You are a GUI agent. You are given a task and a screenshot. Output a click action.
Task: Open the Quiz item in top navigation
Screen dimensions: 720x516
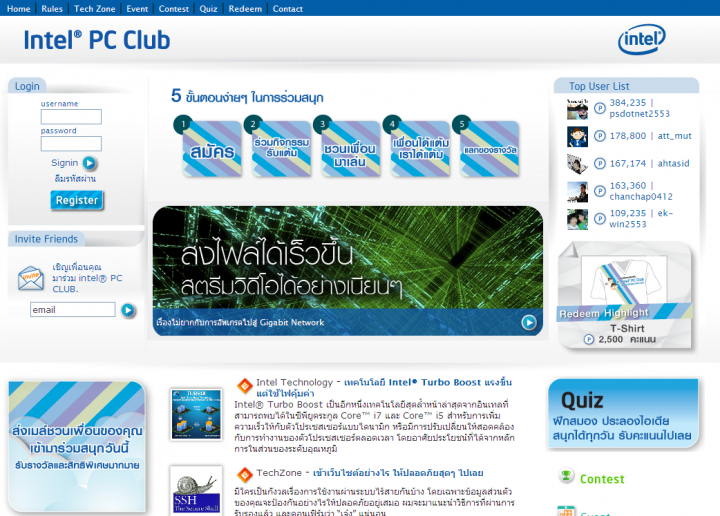[208, 9]
